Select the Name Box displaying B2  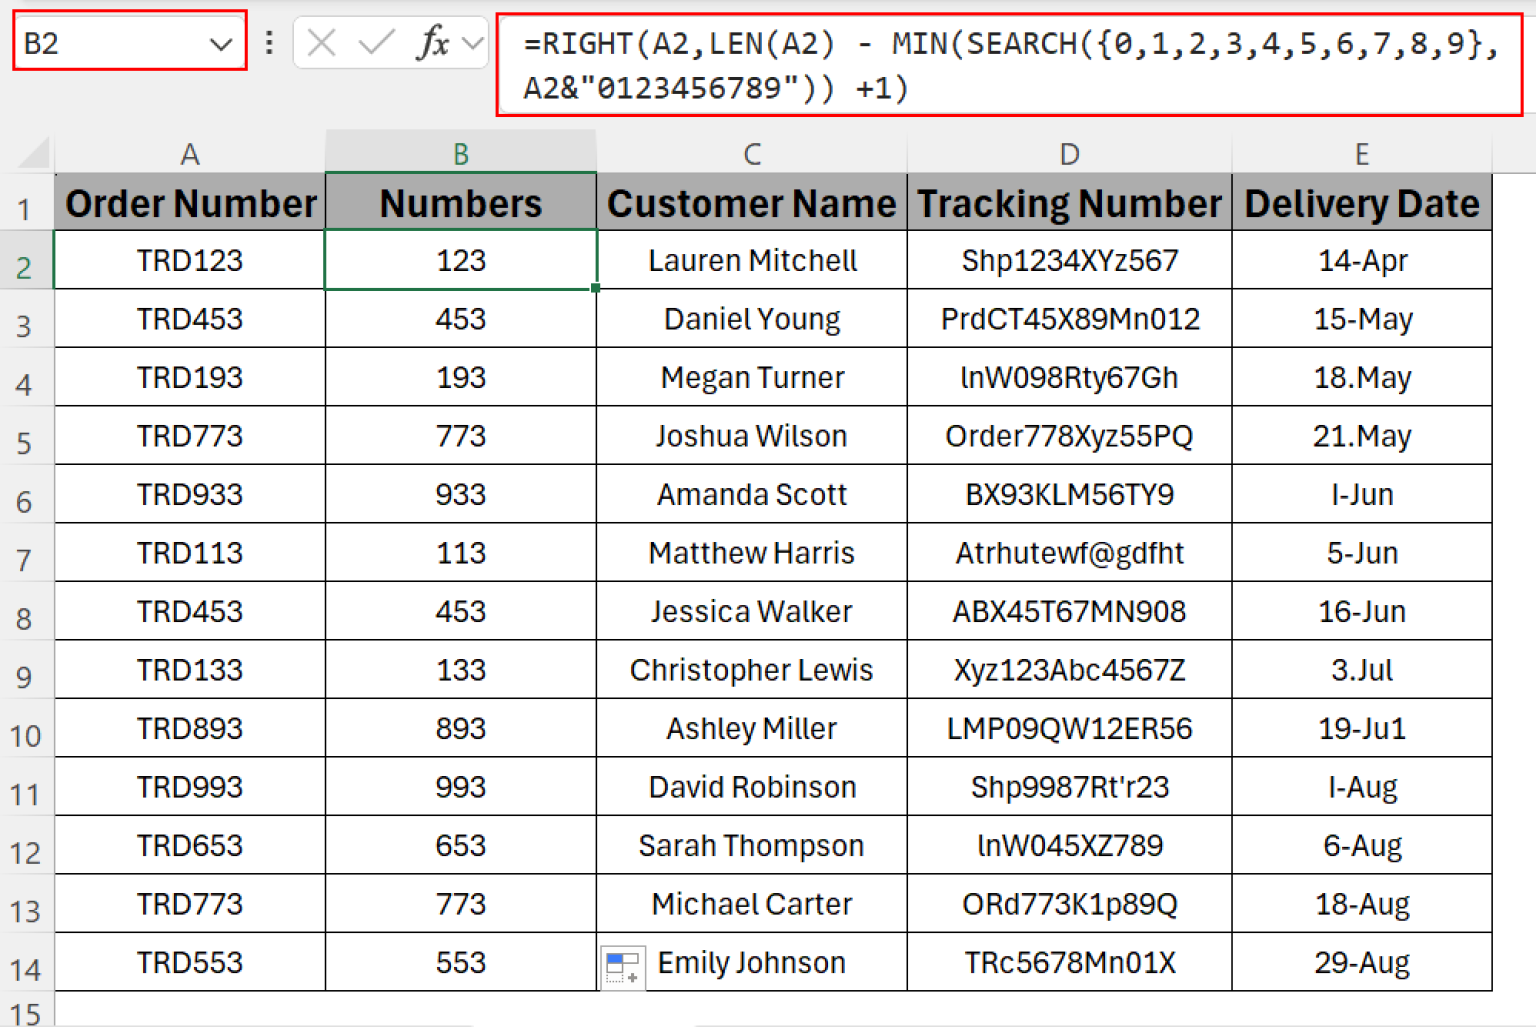[110, 42]
